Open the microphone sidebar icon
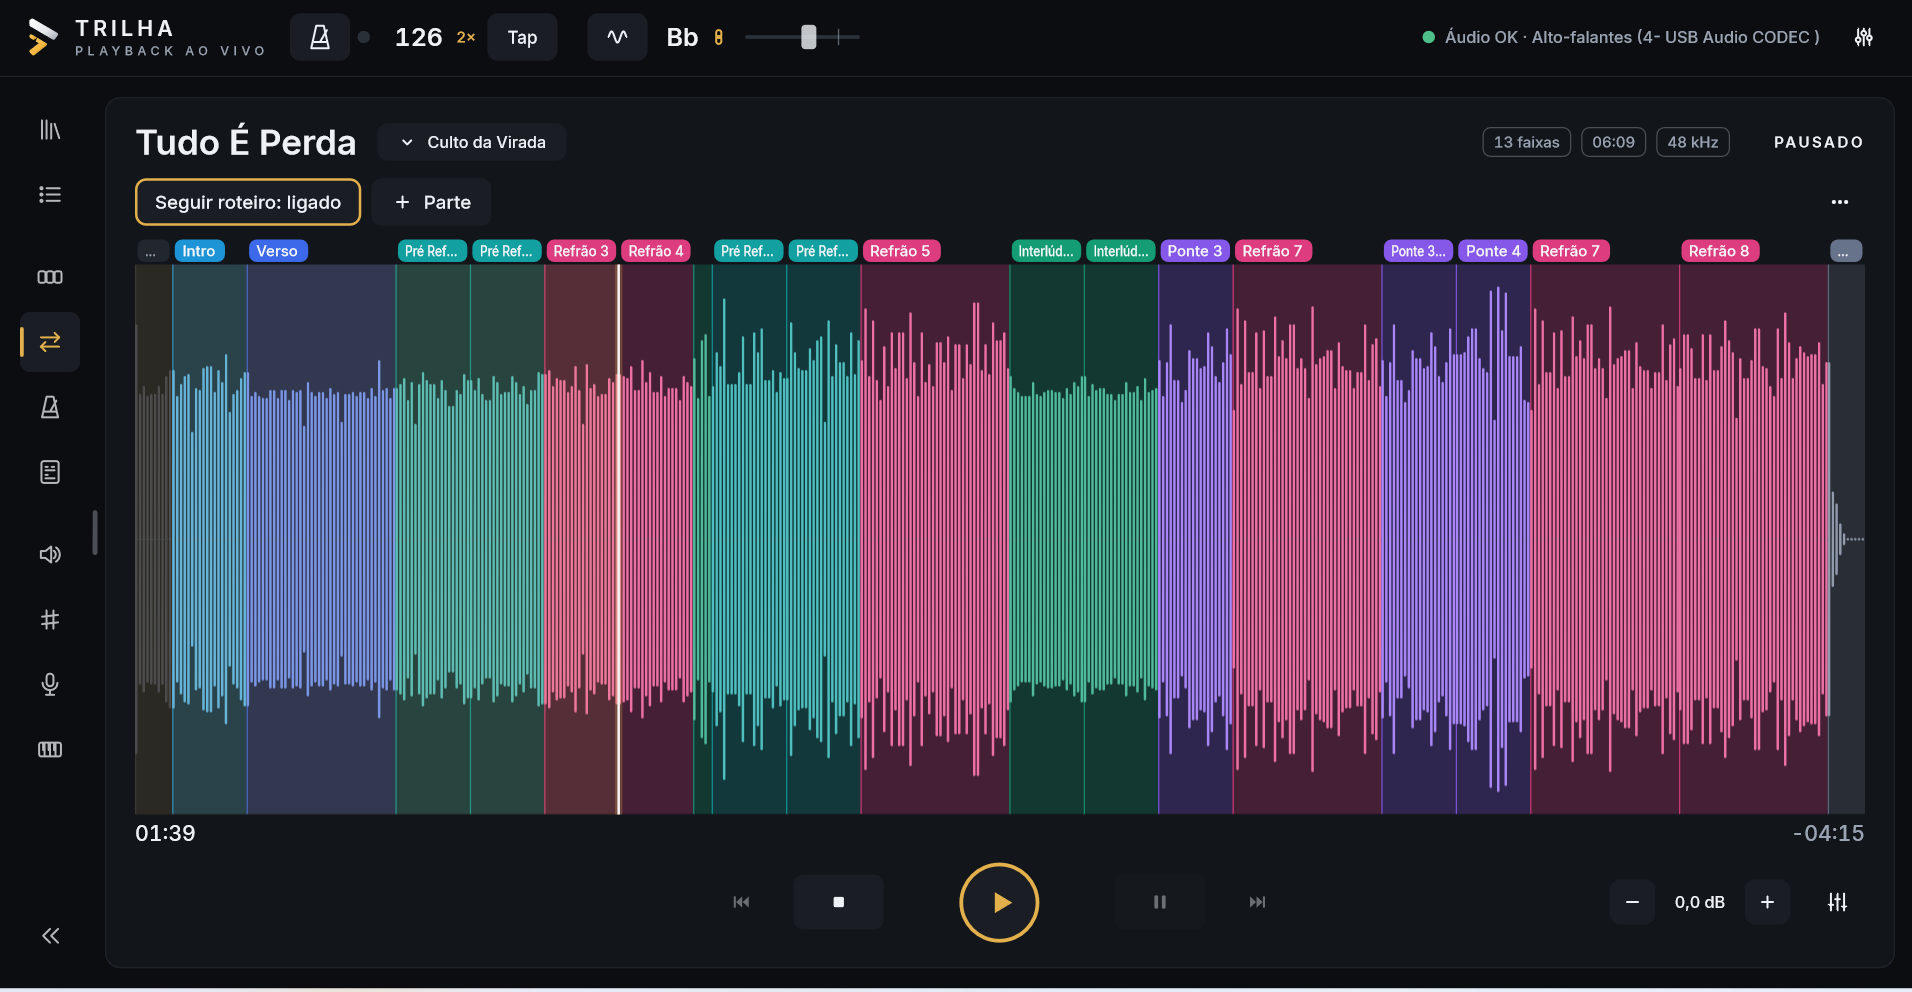Screen dimensions: 1912x992 click(50, 684)
